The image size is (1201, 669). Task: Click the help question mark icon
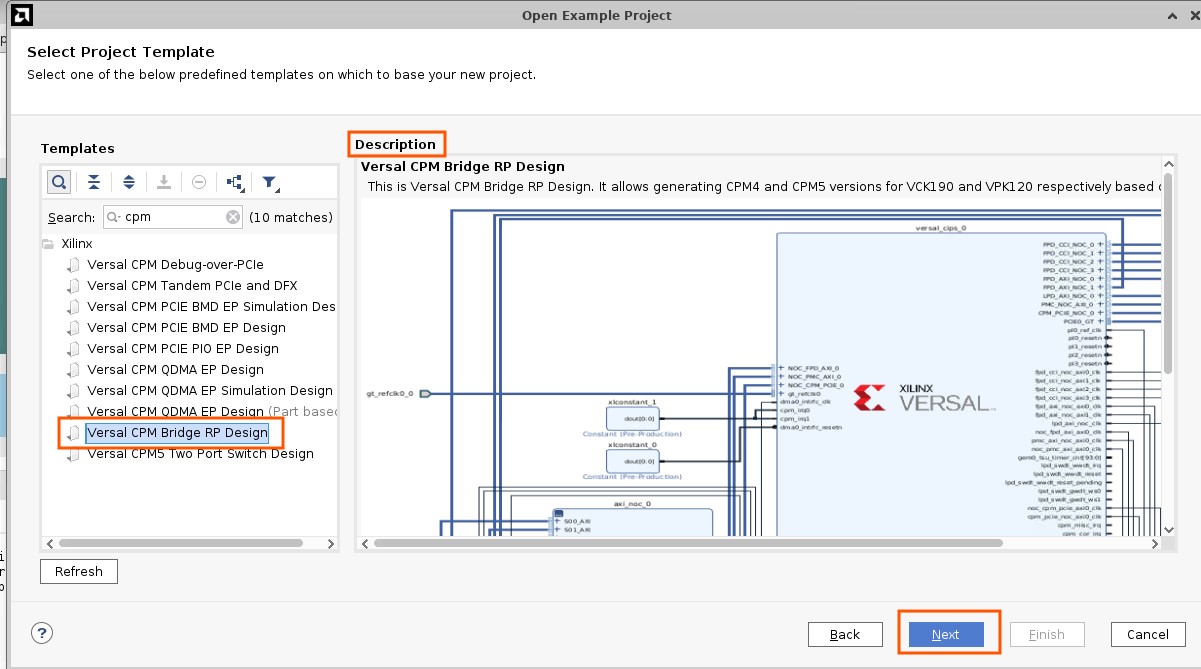[x=41, y=633]
